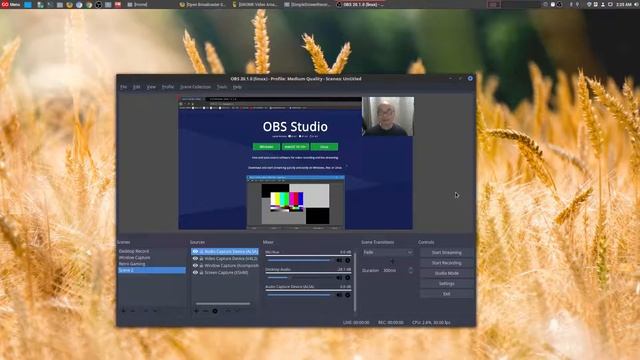Open source properties gear icon below Sources
Viewport: 640px width, 360px height.
[x=215, y=311]
